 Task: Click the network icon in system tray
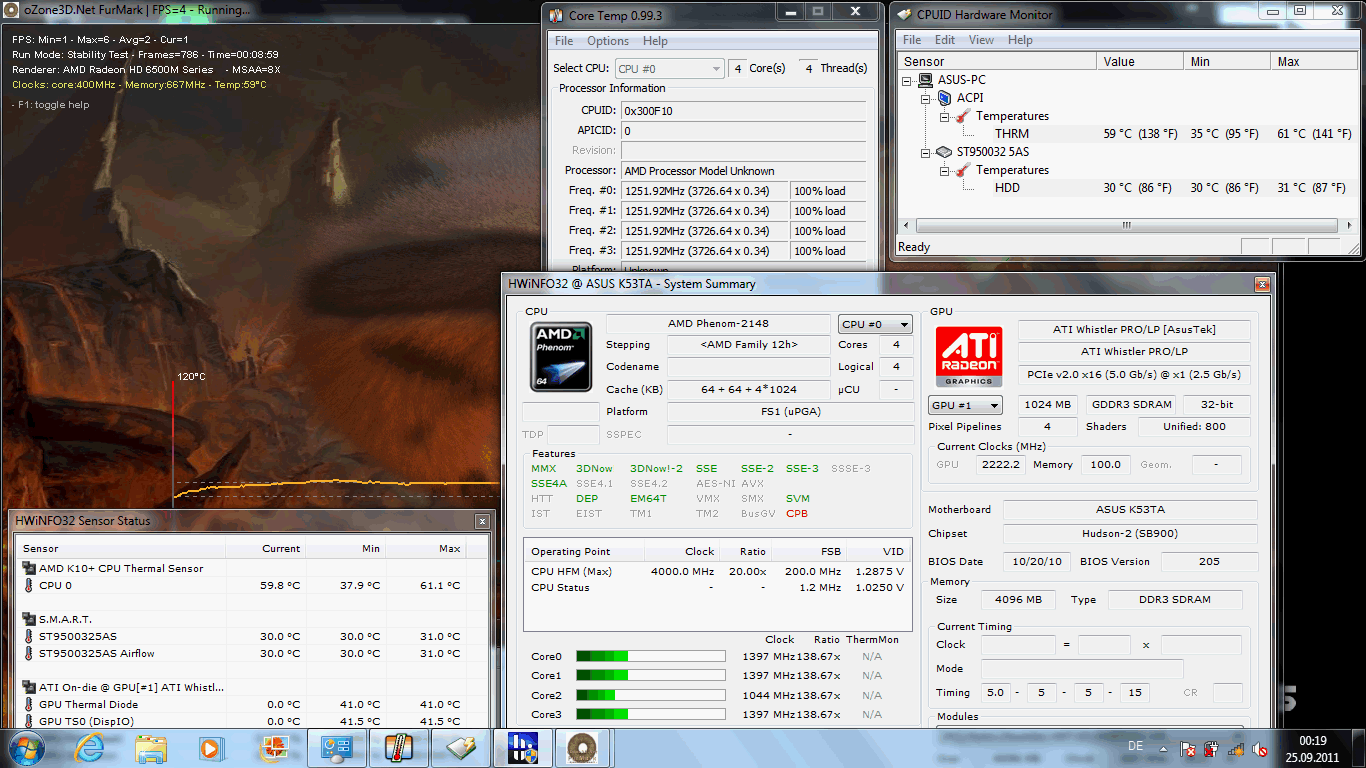[1237, 749]
